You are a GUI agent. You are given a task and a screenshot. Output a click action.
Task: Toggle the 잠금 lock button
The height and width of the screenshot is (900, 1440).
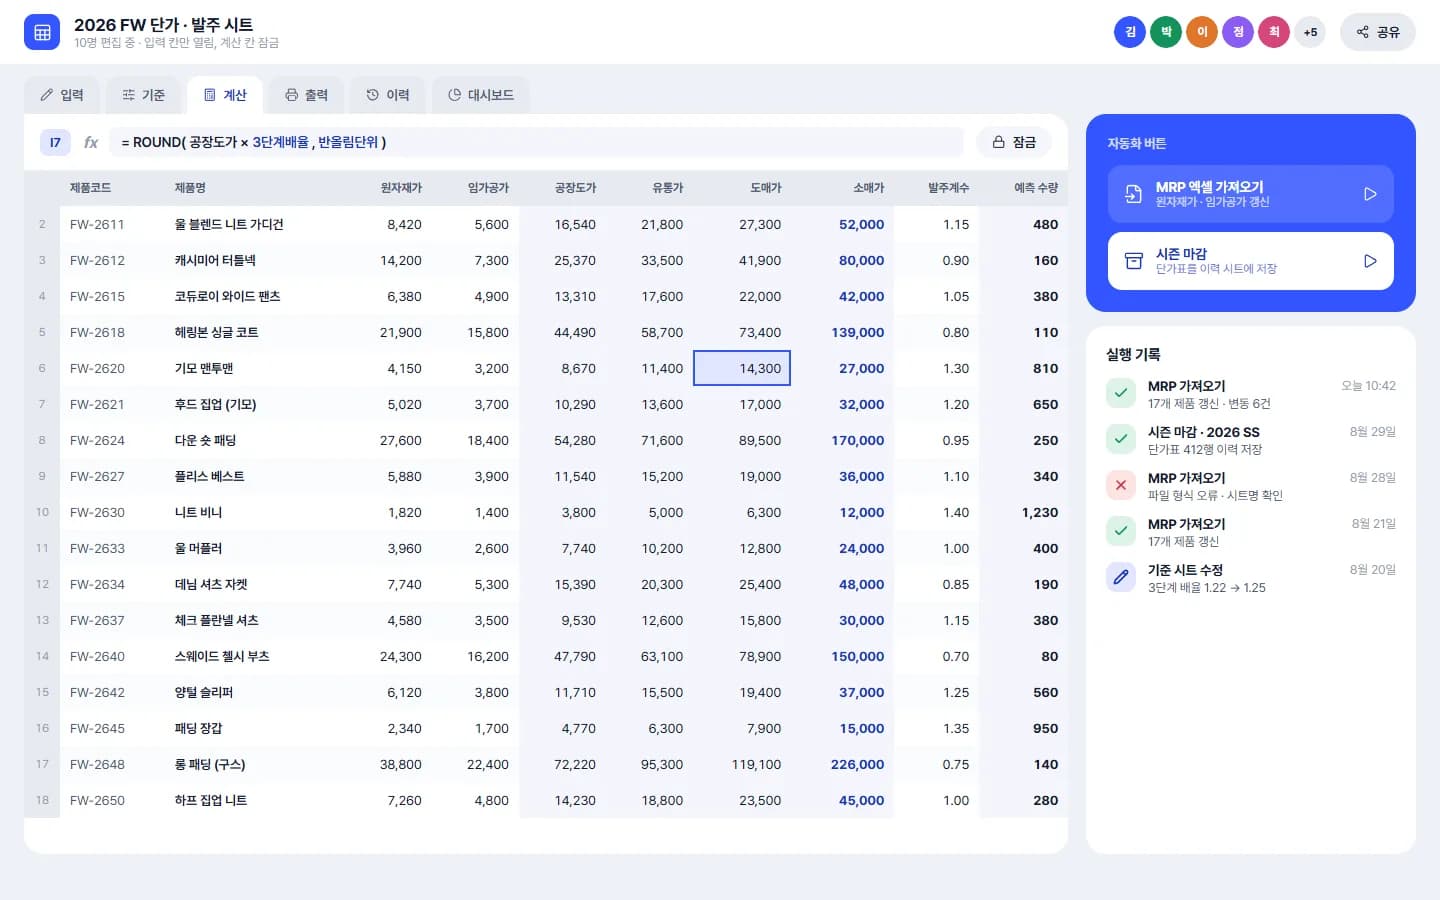click(1014, 142)
